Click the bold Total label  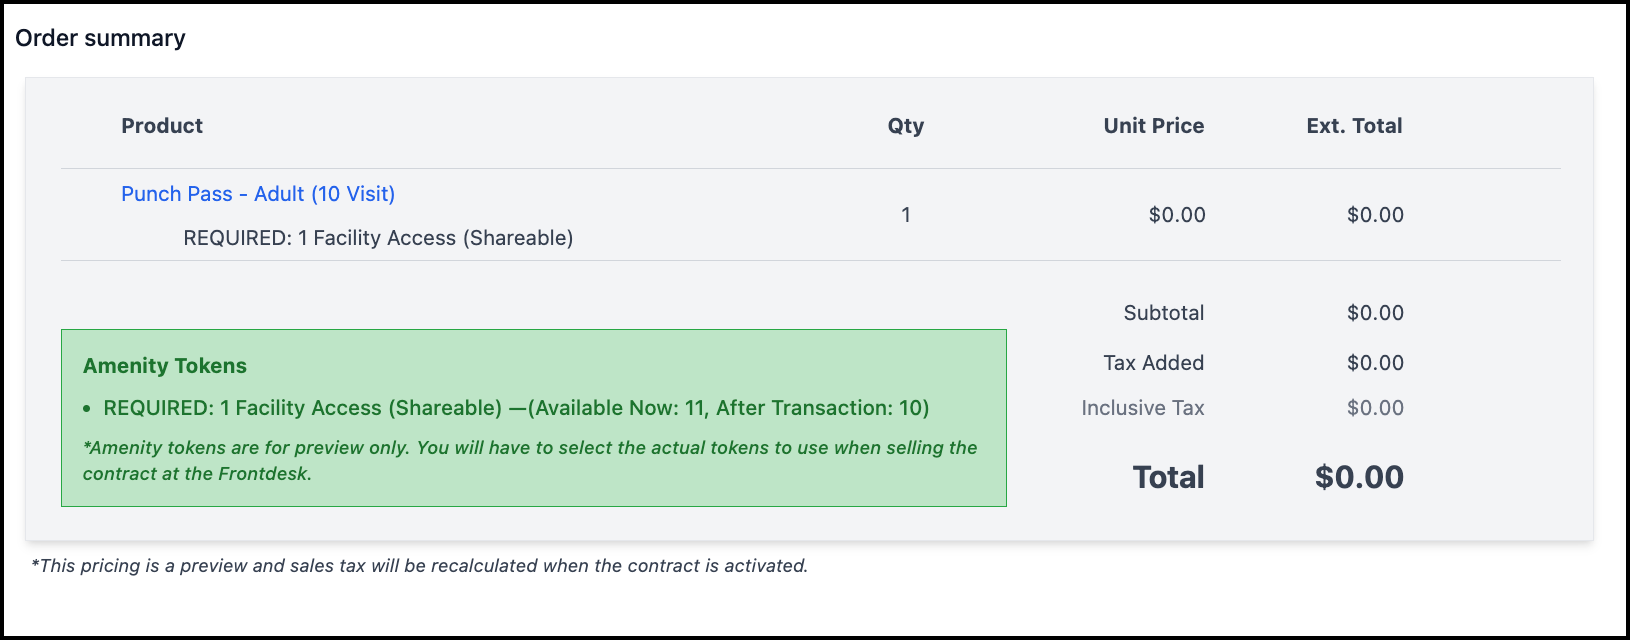1168,477
